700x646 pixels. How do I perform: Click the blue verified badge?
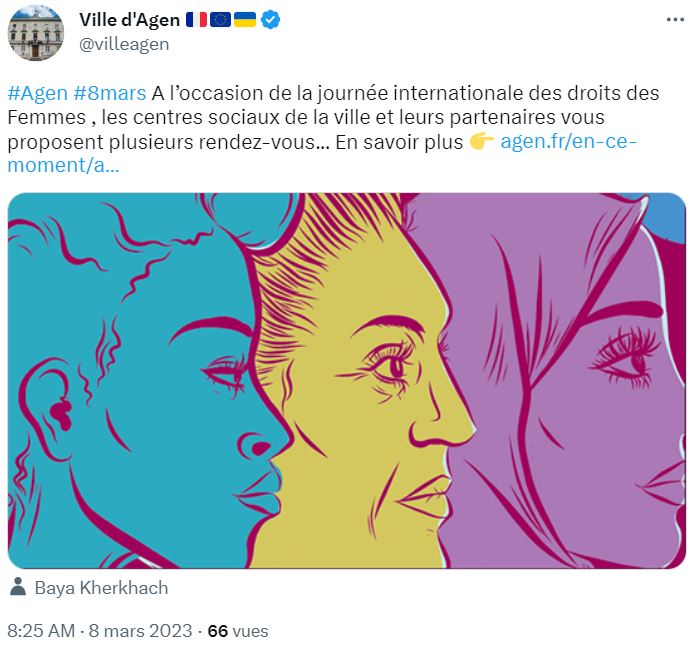tap(270, 20)
